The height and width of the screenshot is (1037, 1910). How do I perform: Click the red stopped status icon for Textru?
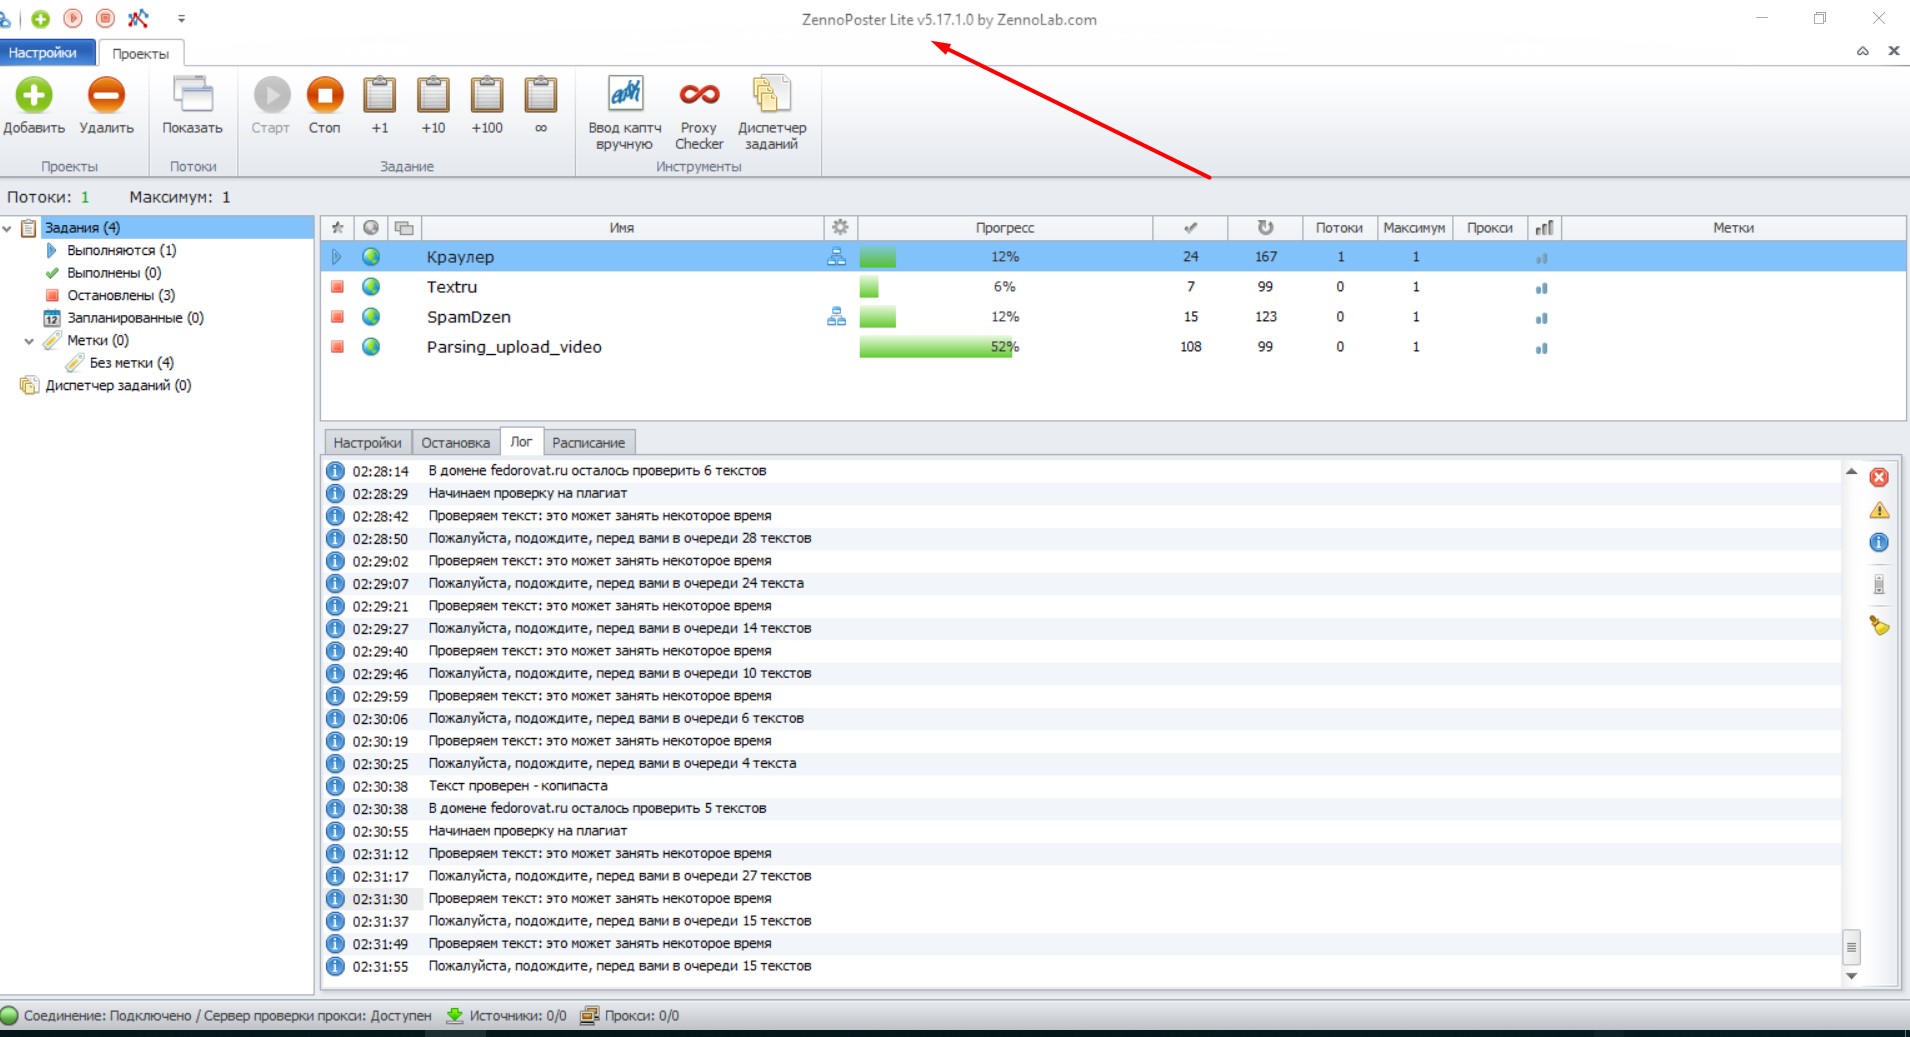[x=337, y=287]
